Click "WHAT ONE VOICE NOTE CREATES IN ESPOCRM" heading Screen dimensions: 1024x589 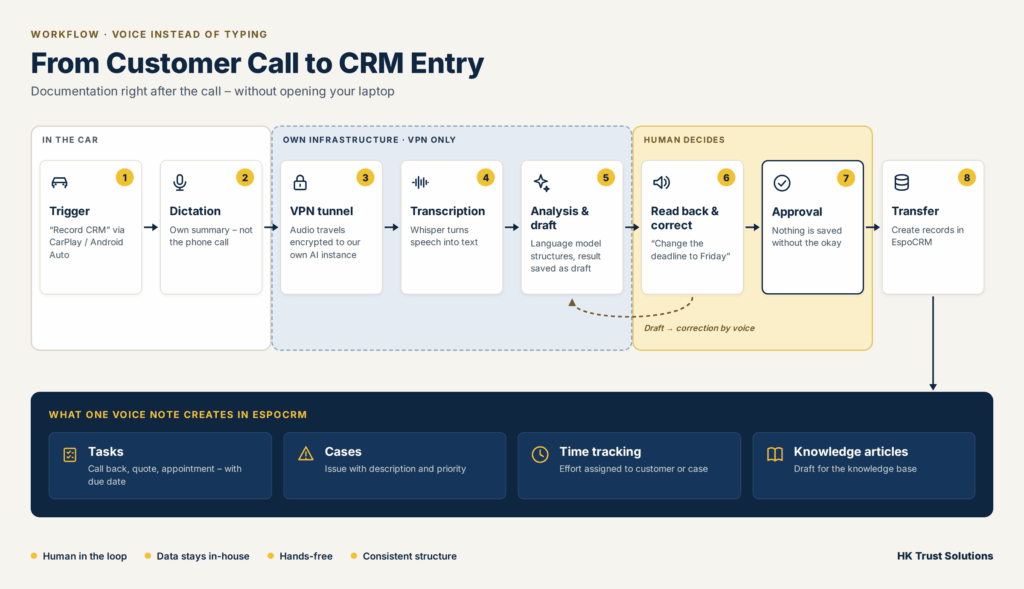[x=178, y=415]
